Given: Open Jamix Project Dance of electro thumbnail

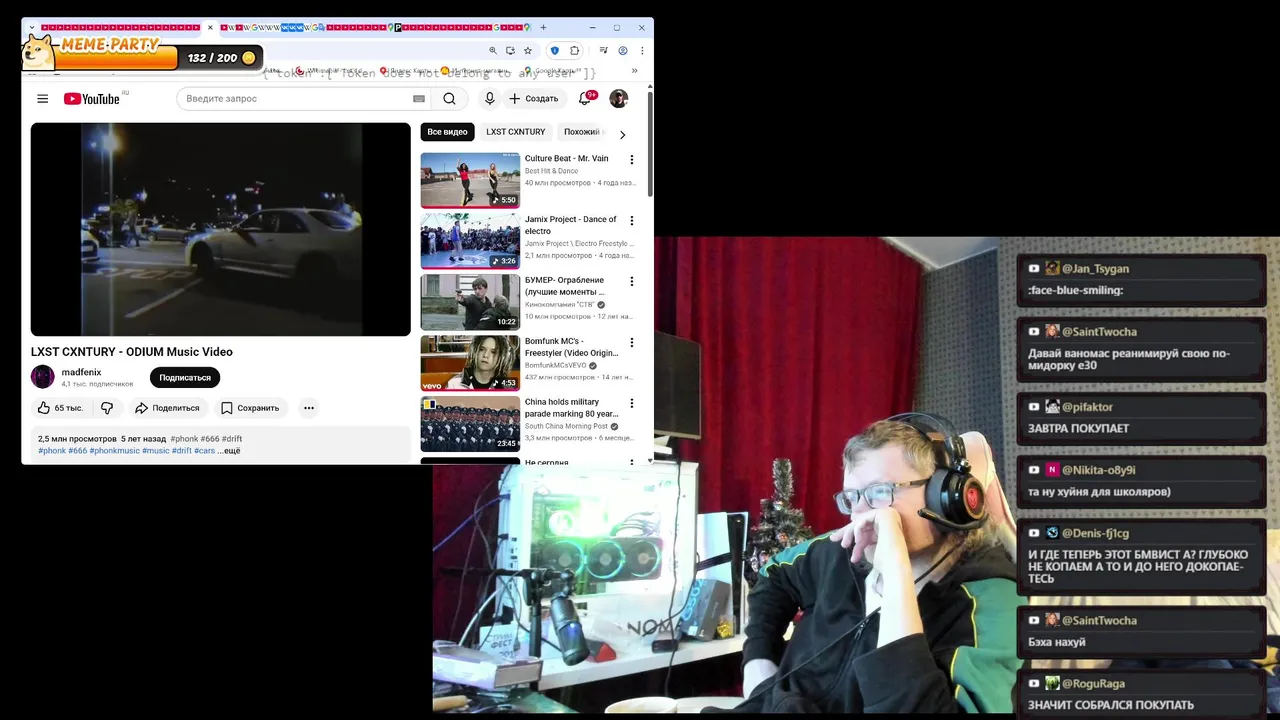Looking at the screenshot, I should pyautogui.click(x=470, y=241).
